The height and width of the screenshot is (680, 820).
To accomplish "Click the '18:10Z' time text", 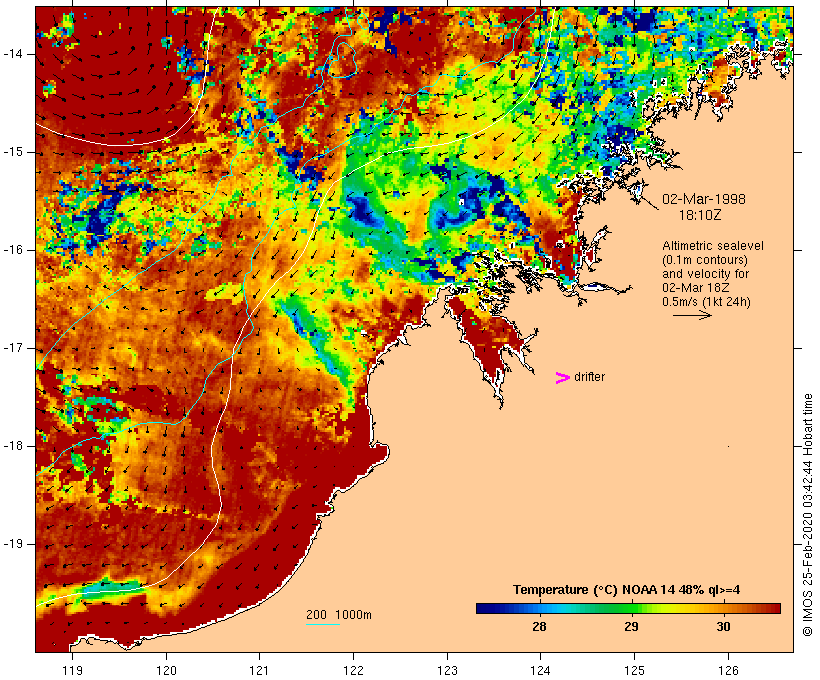I will (x=700, y=215).
